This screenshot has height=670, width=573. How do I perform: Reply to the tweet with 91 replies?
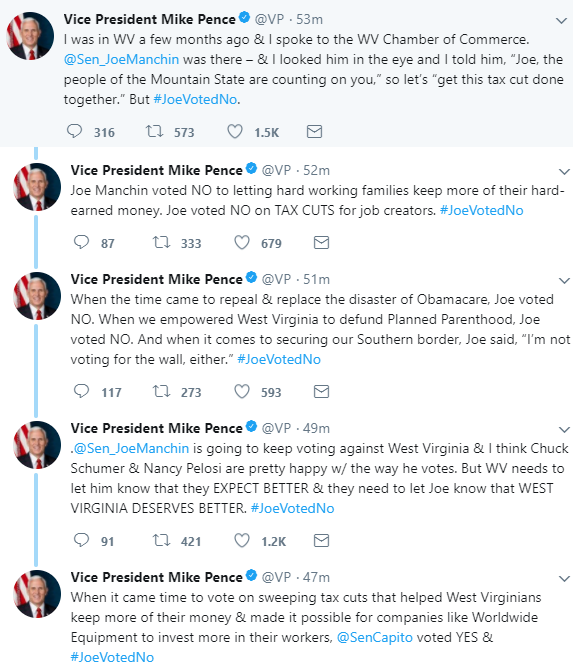pyautogui.click(x=81, y=540)
